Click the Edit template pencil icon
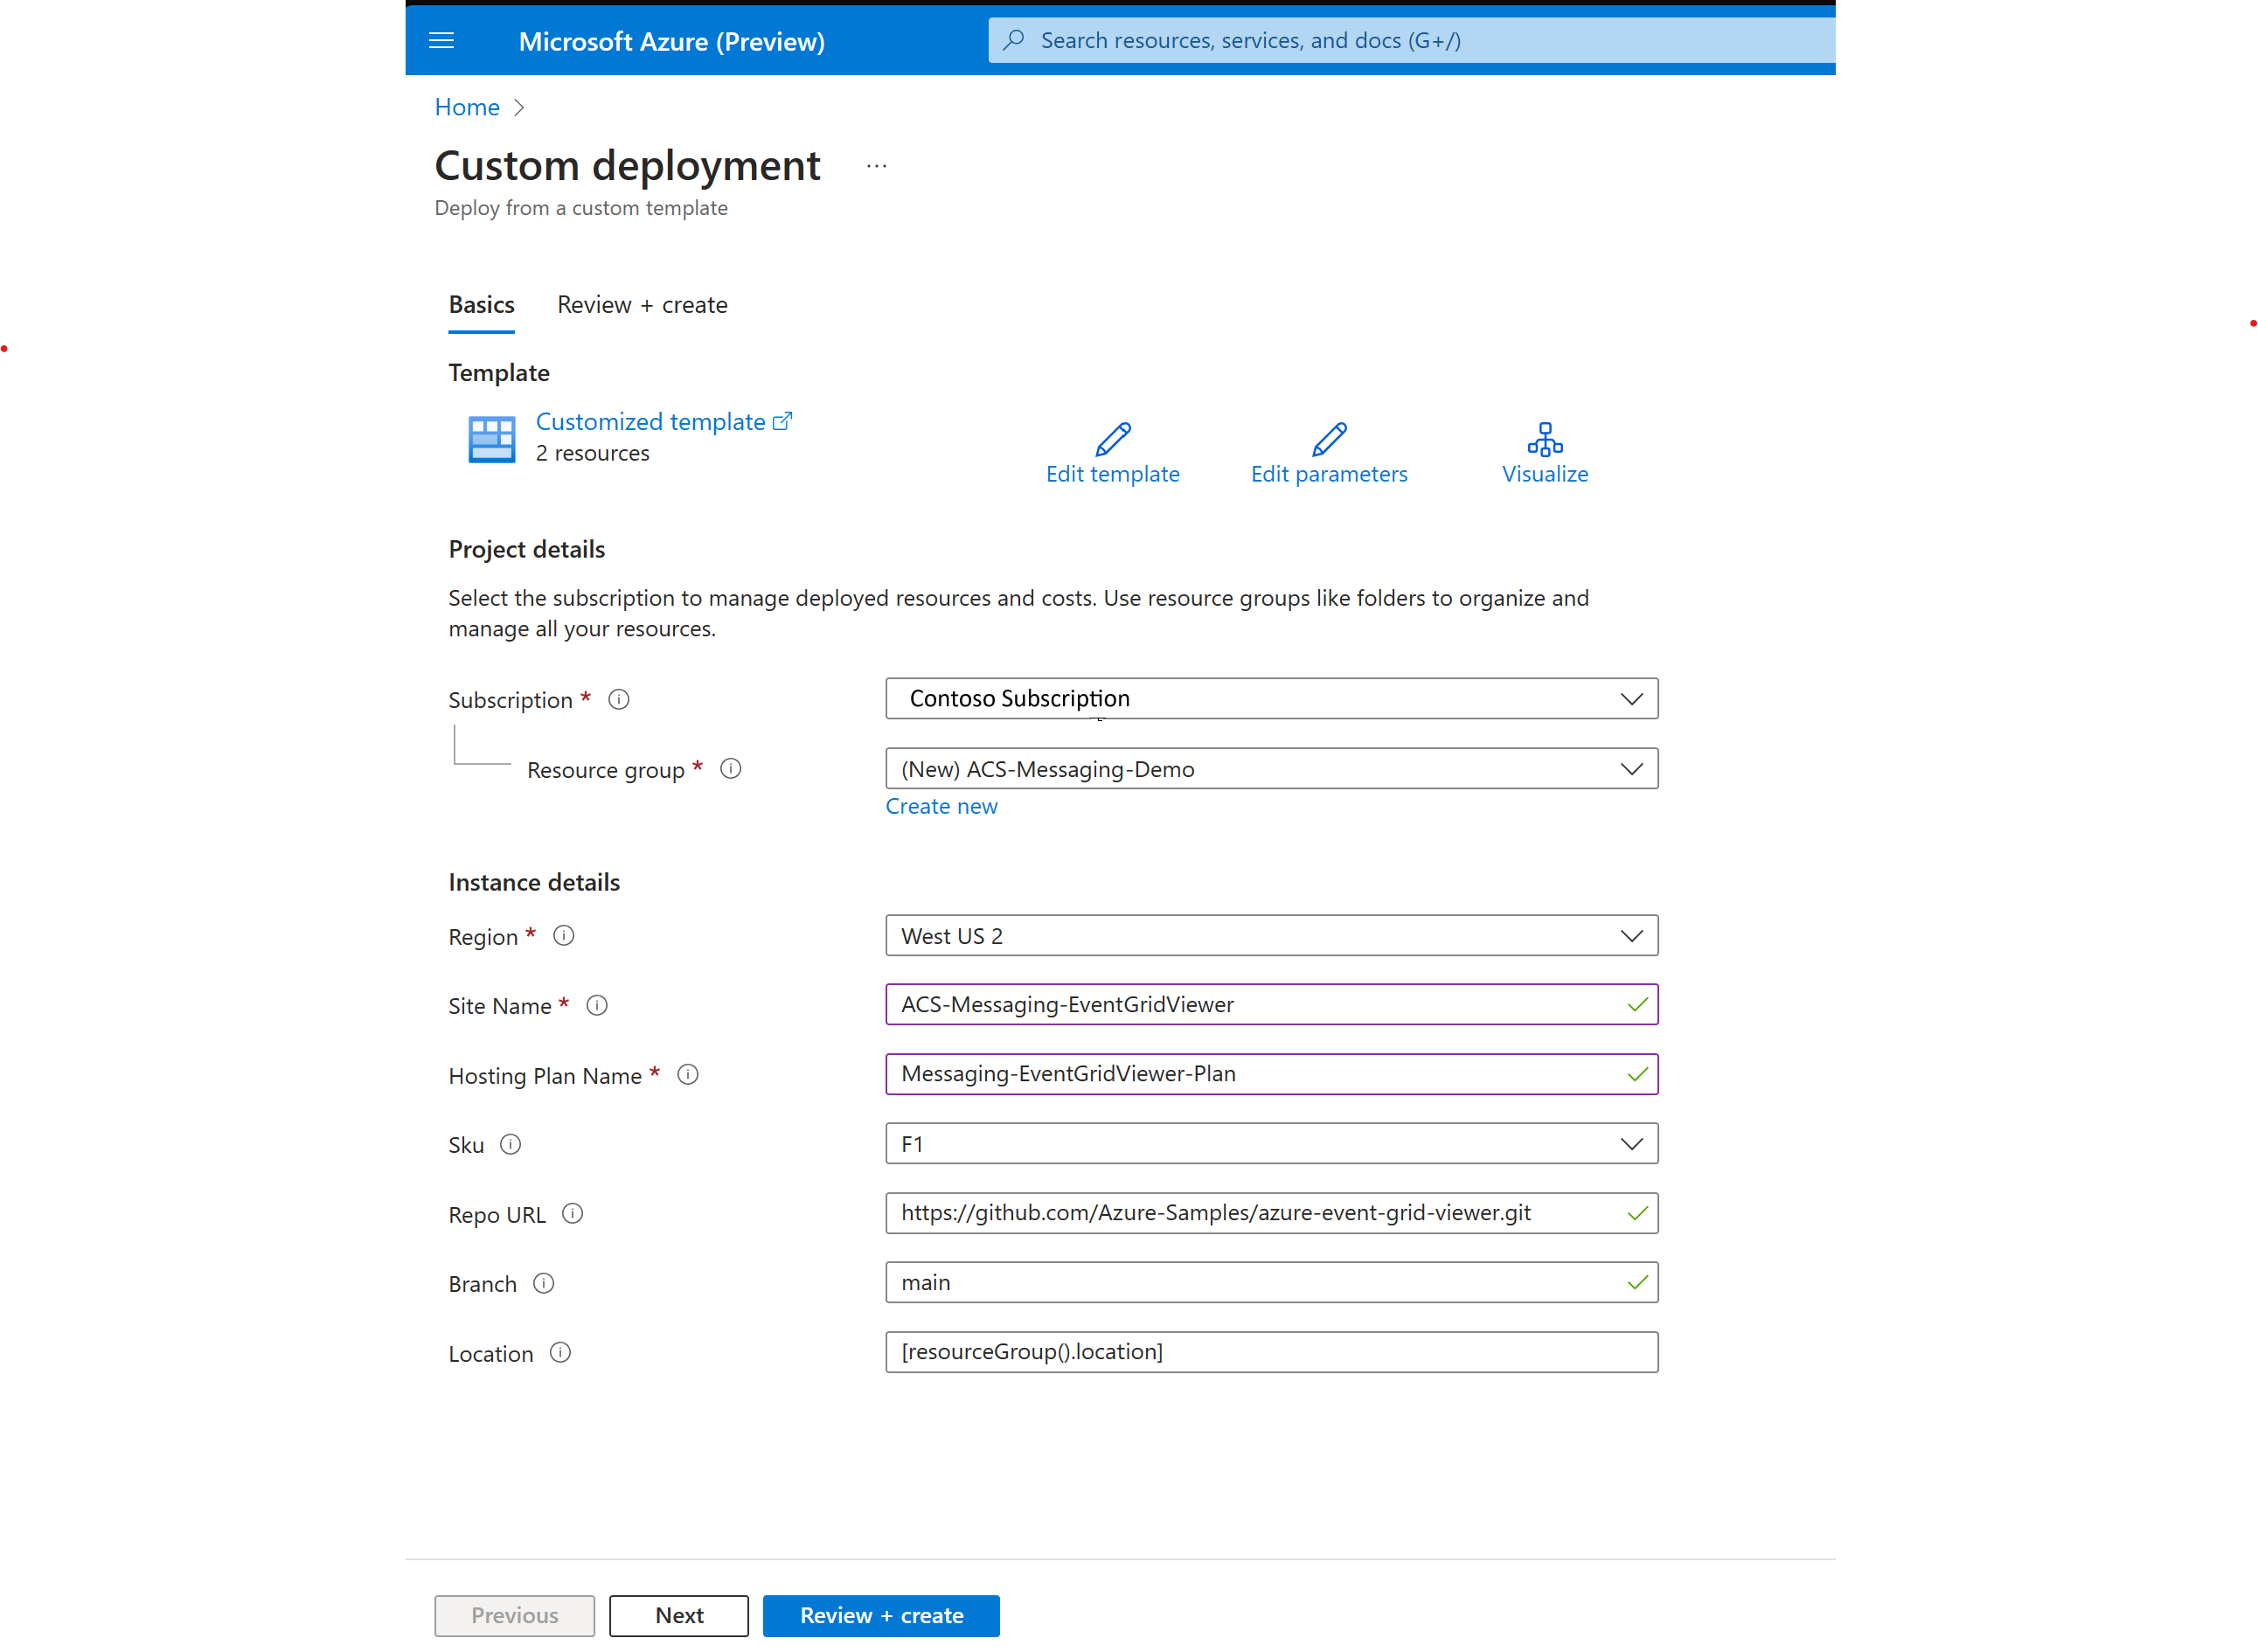 coord(1112,438)
